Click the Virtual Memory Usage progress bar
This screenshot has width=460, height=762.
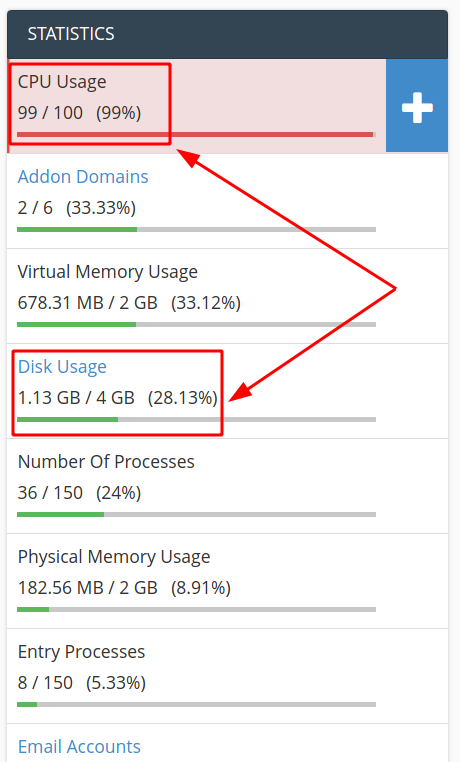(x=196, y=325)
